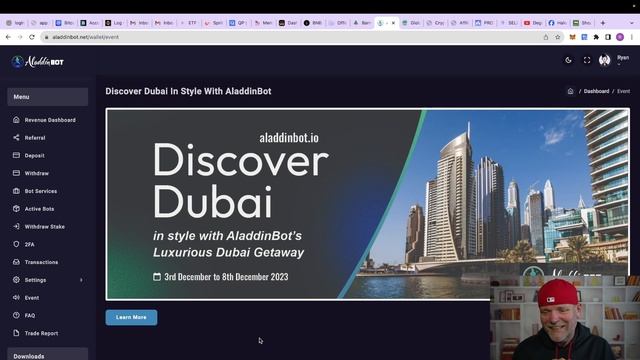Click the fullscreen expand icon

tap(587, 60)
